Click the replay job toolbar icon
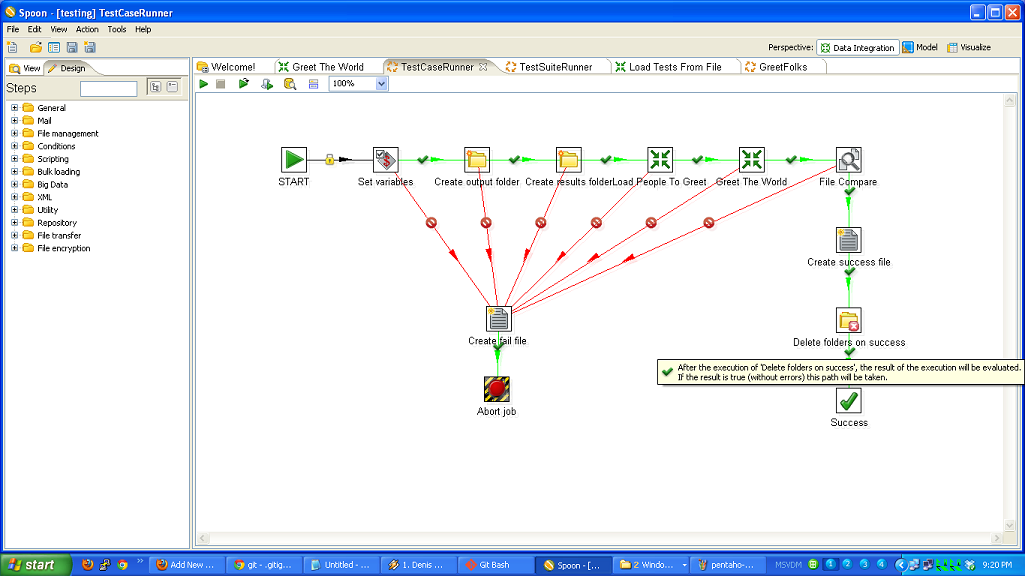This screenshot has width=1025, height=576. coord(244,84)
